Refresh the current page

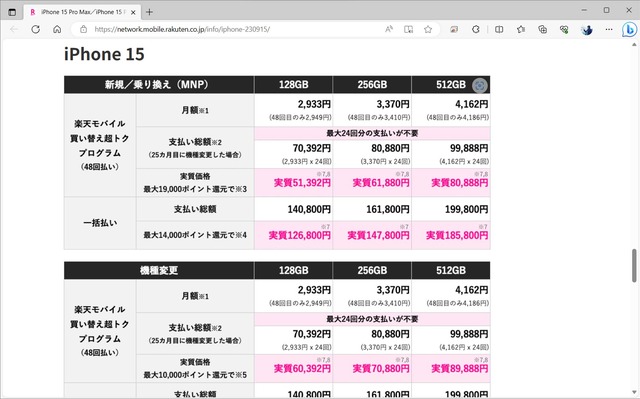(x=36, y=29)
